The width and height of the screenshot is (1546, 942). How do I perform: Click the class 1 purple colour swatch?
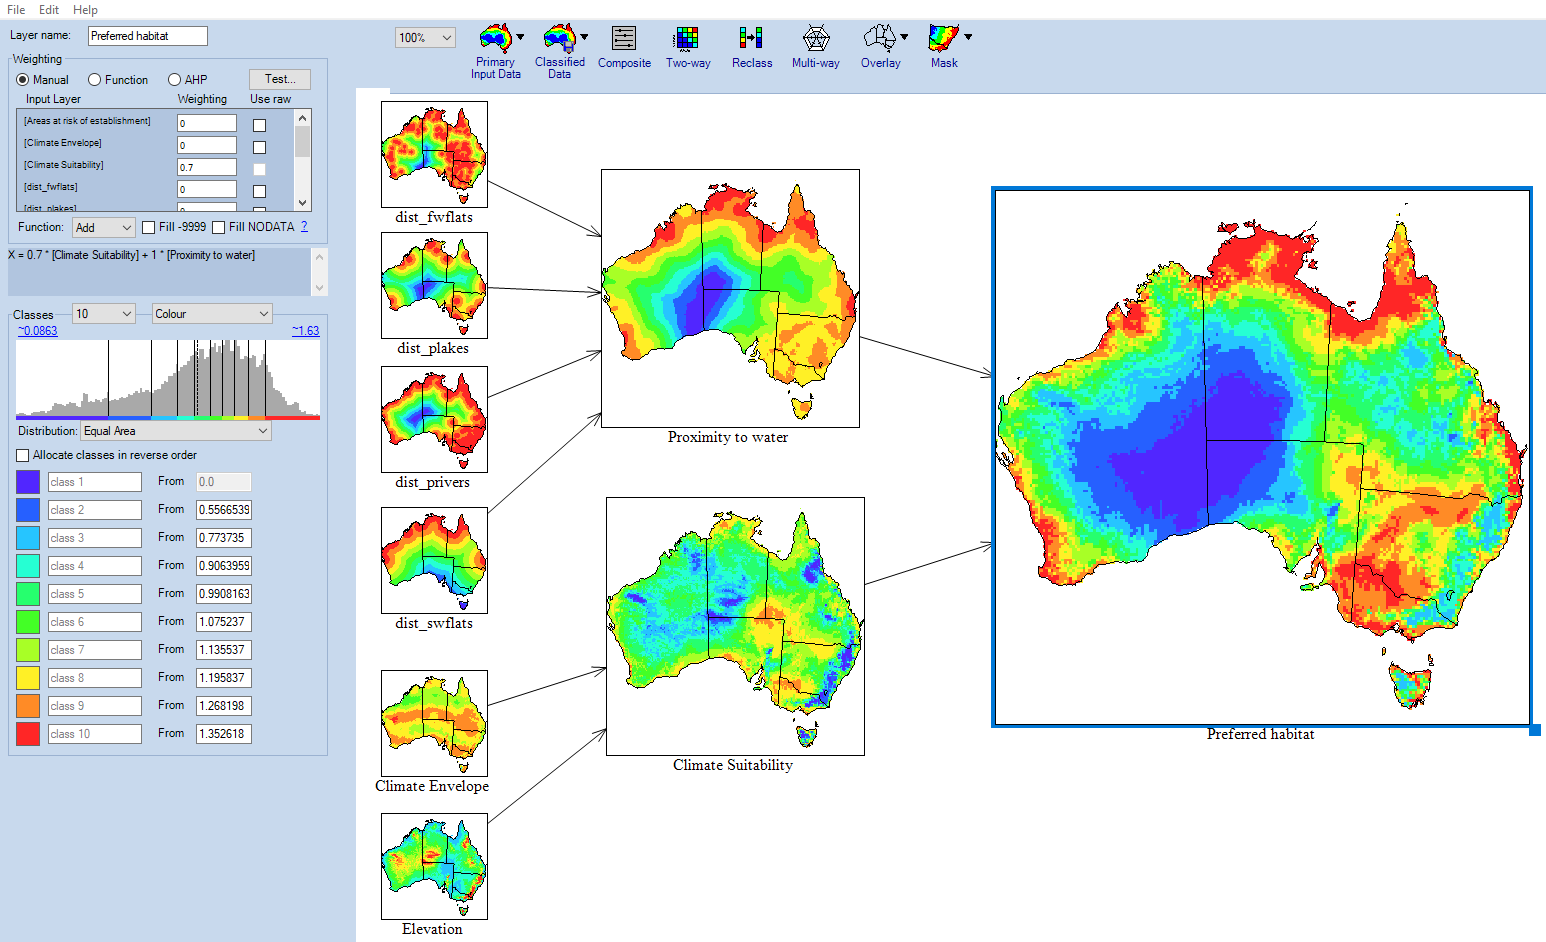28,482
